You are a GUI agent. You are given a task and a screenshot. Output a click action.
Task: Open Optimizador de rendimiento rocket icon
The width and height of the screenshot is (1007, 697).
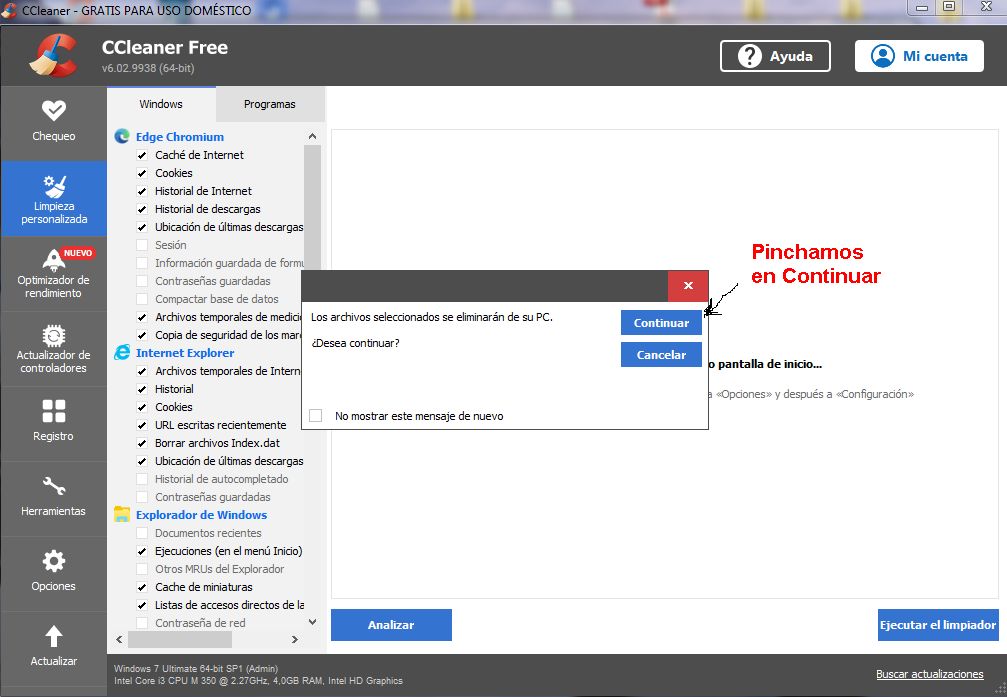(x=54, y=260)
